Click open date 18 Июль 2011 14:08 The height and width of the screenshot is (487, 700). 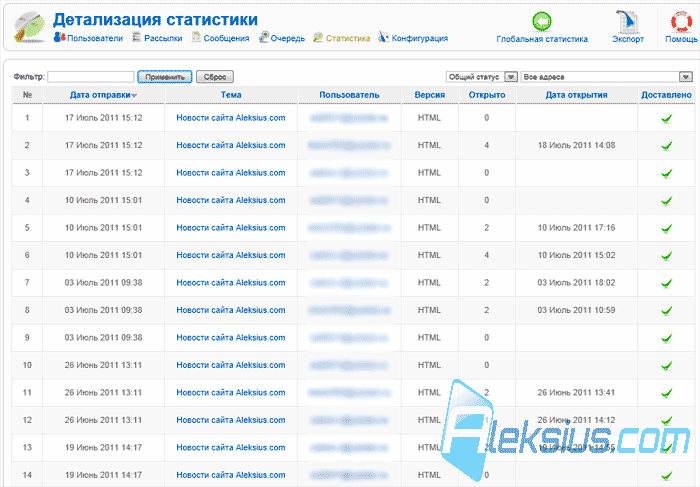(576, 146)
